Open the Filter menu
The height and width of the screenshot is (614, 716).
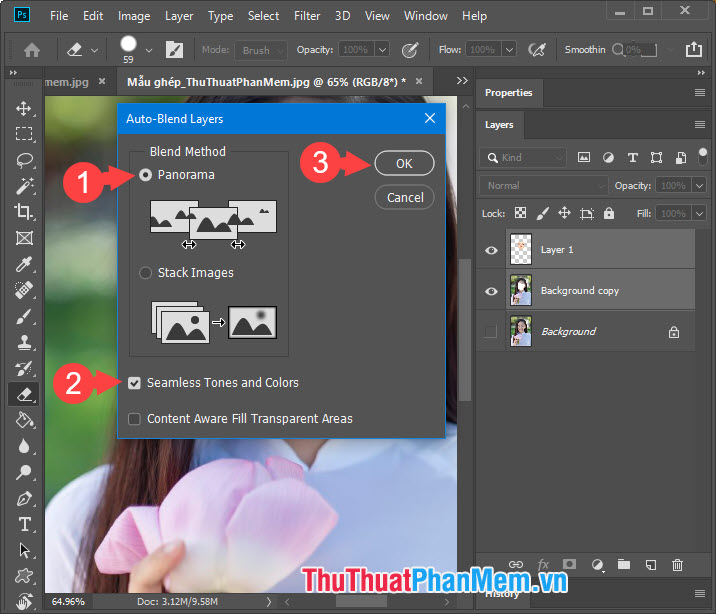307,16
